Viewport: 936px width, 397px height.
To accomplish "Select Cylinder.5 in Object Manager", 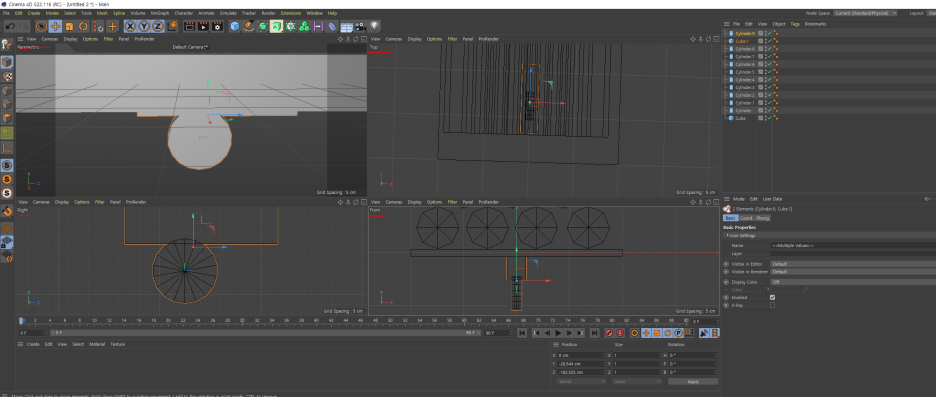I will [x=745, y=72].
